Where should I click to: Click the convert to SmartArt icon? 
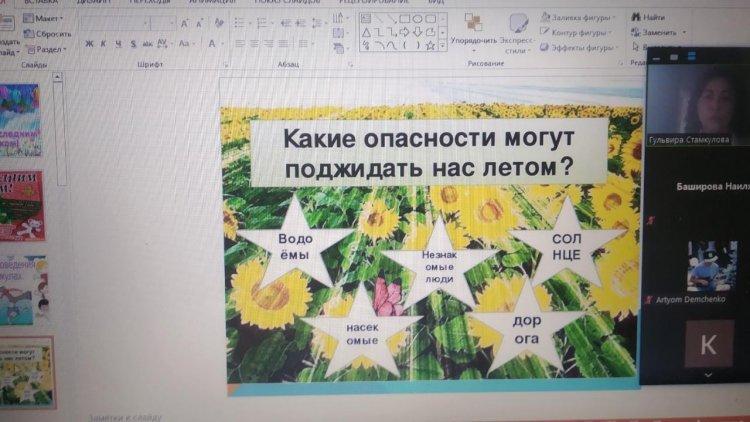[339, 48]
